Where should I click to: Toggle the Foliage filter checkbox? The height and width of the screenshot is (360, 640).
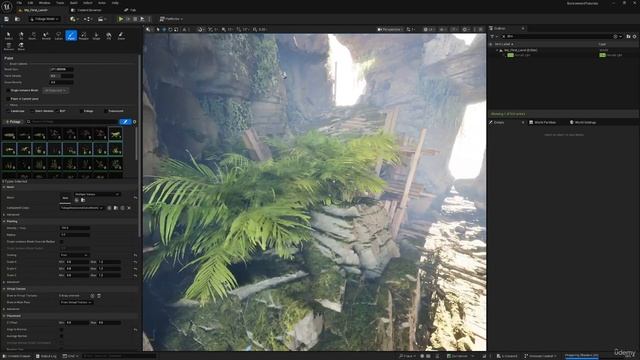81,111
